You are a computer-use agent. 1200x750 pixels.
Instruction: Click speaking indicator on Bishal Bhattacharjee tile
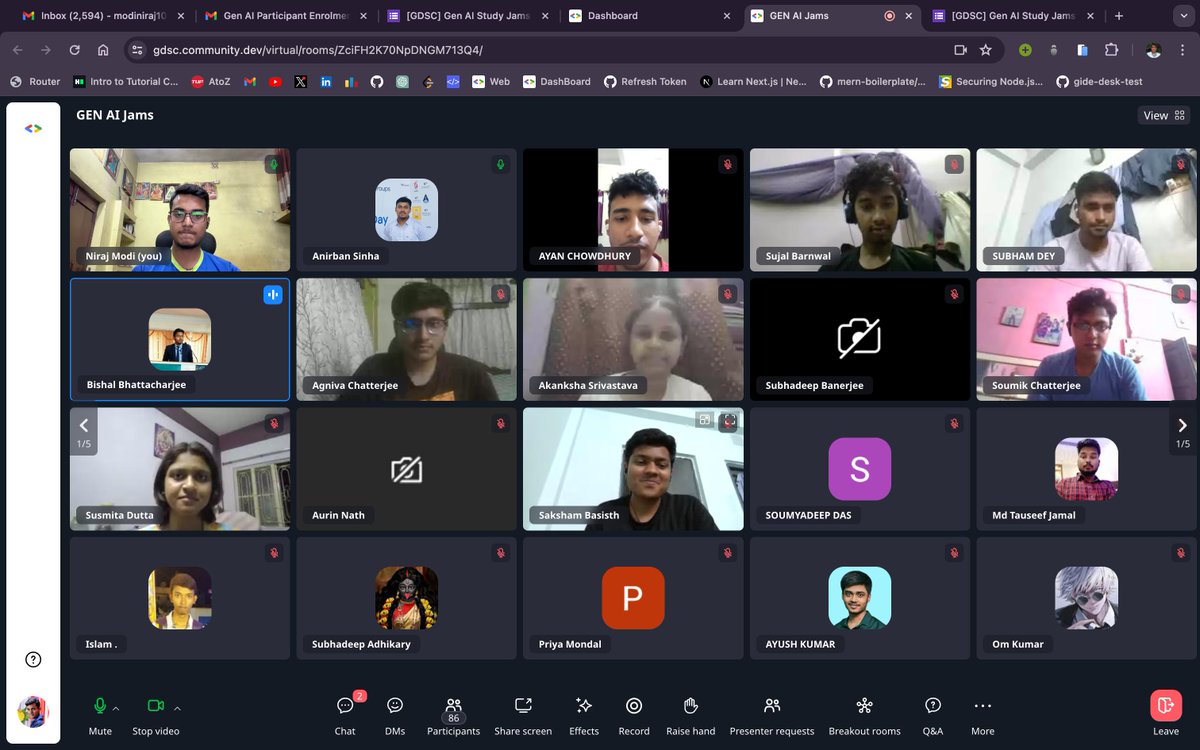click(x=273, y=294)
